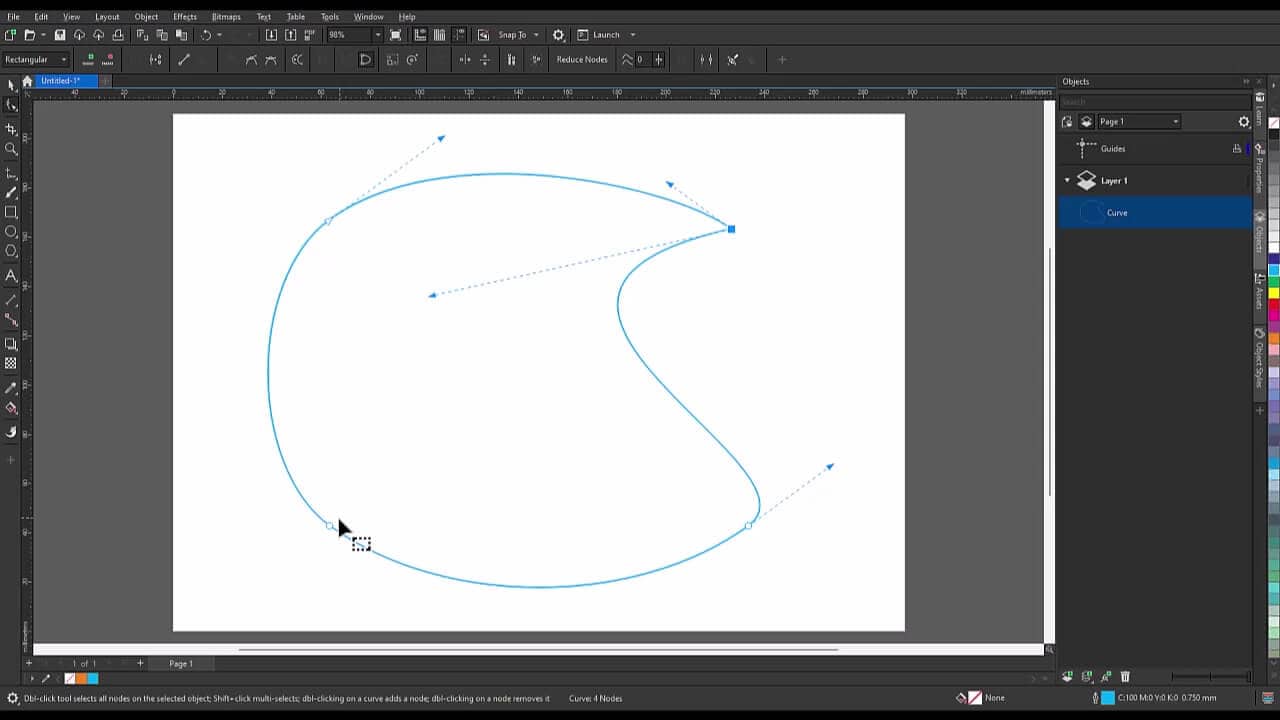Select the Zoom tool
This screenshot has height=720, width=1280.
point(11,149)
